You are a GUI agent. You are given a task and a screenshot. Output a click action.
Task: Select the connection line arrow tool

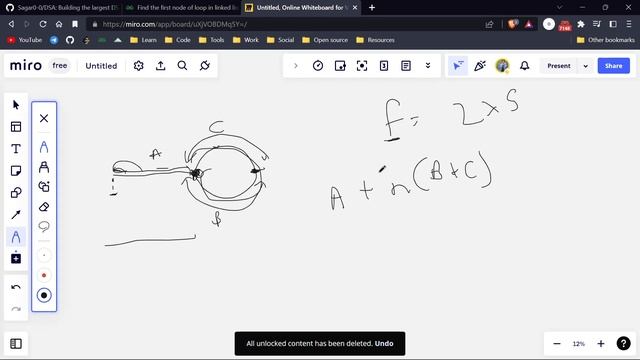pos(16,215)
